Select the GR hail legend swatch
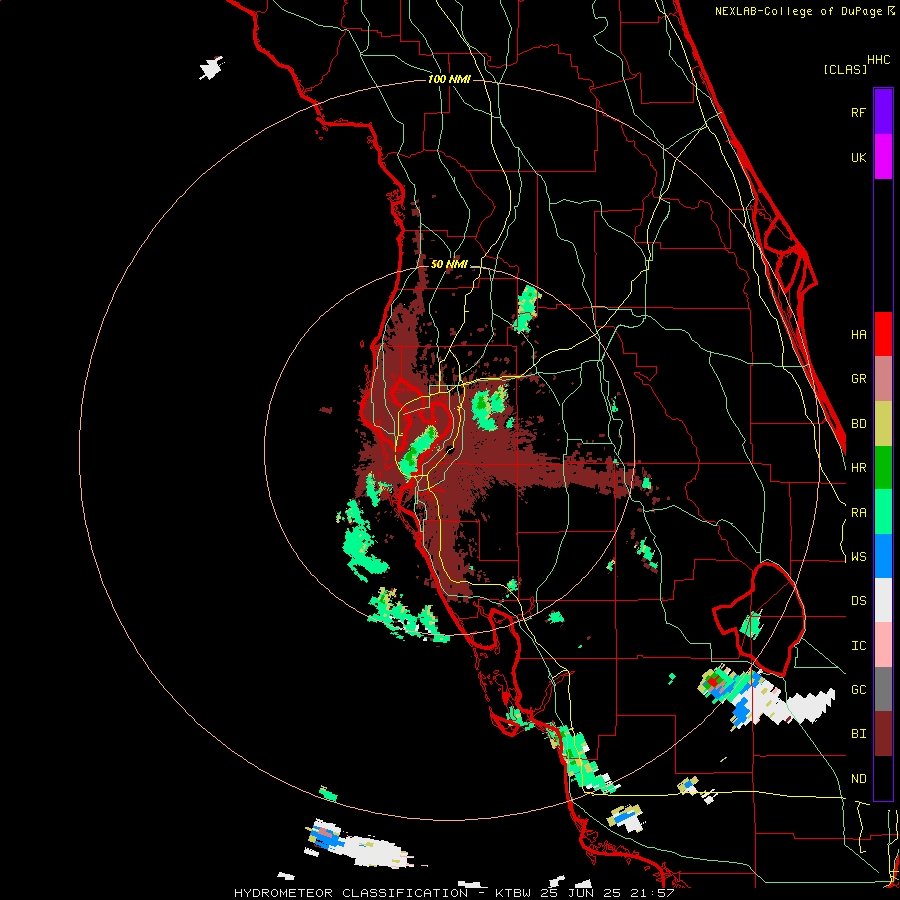Viewport: 900px width, 900px height. coord(883,379)
